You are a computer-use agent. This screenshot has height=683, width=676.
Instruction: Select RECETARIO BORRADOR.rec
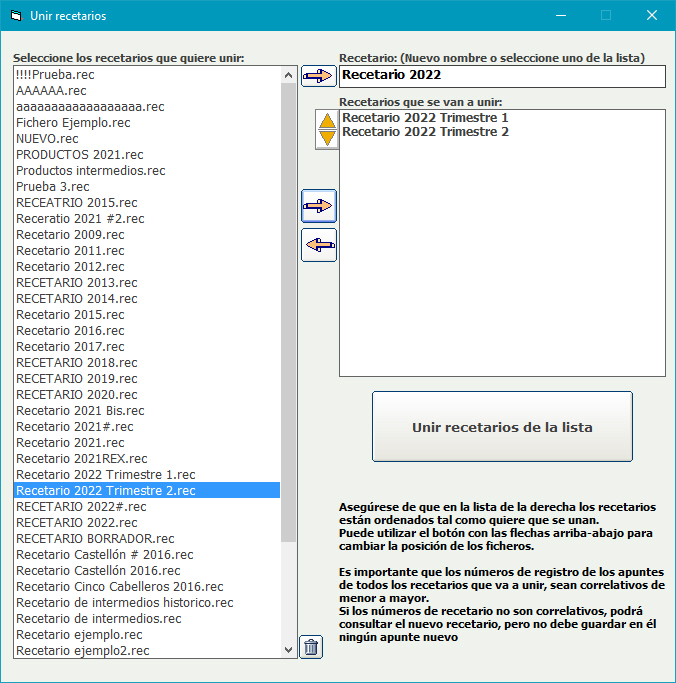[147, 538]
